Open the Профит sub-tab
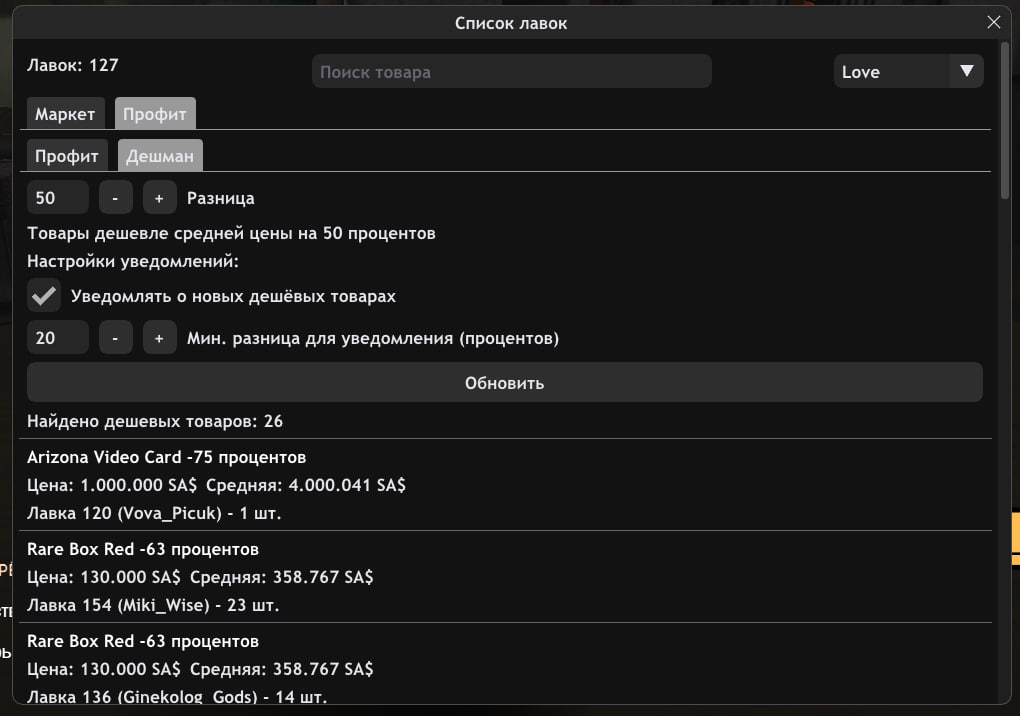This screenshot has height=716, width=1020. tap(67, 156)
